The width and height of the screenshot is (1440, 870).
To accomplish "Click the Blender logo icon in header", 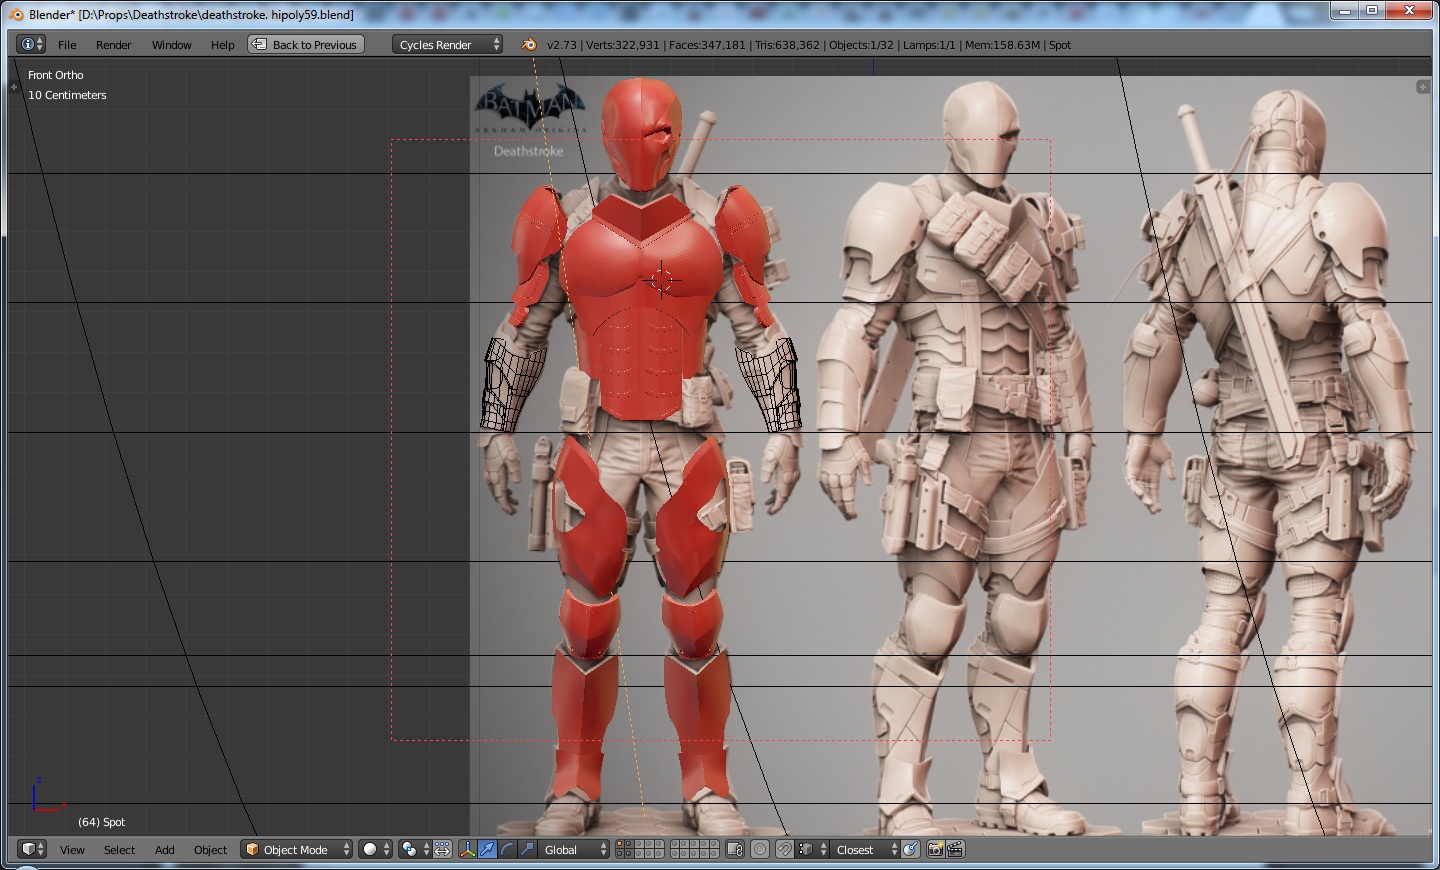I will tap(529, 44).
